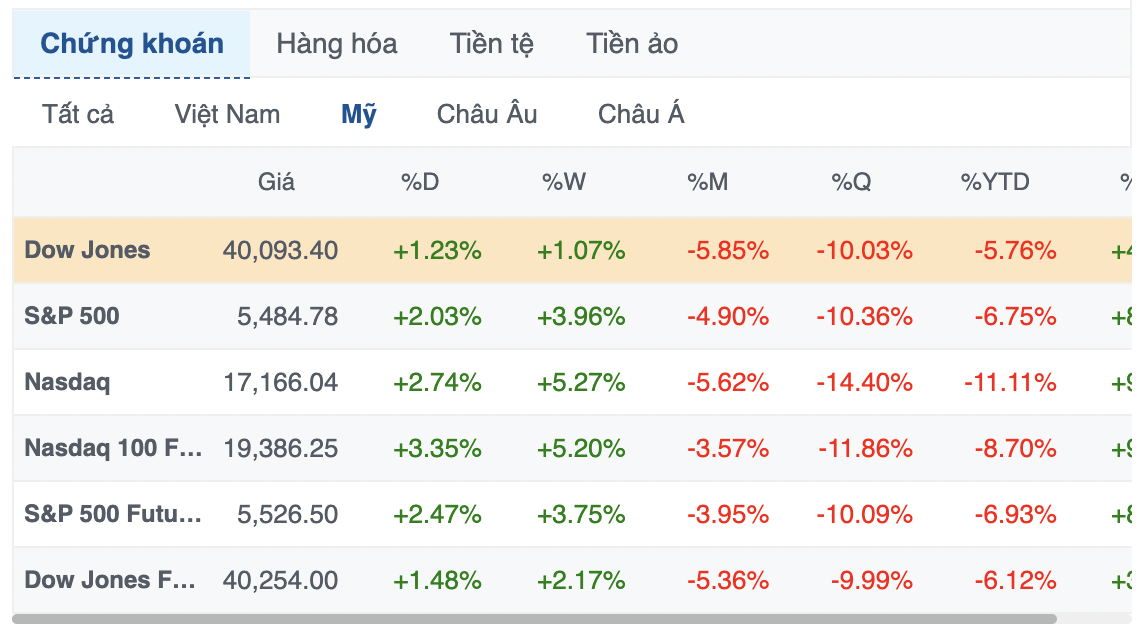Open the Nasdaq index row

tap(573, 382)
